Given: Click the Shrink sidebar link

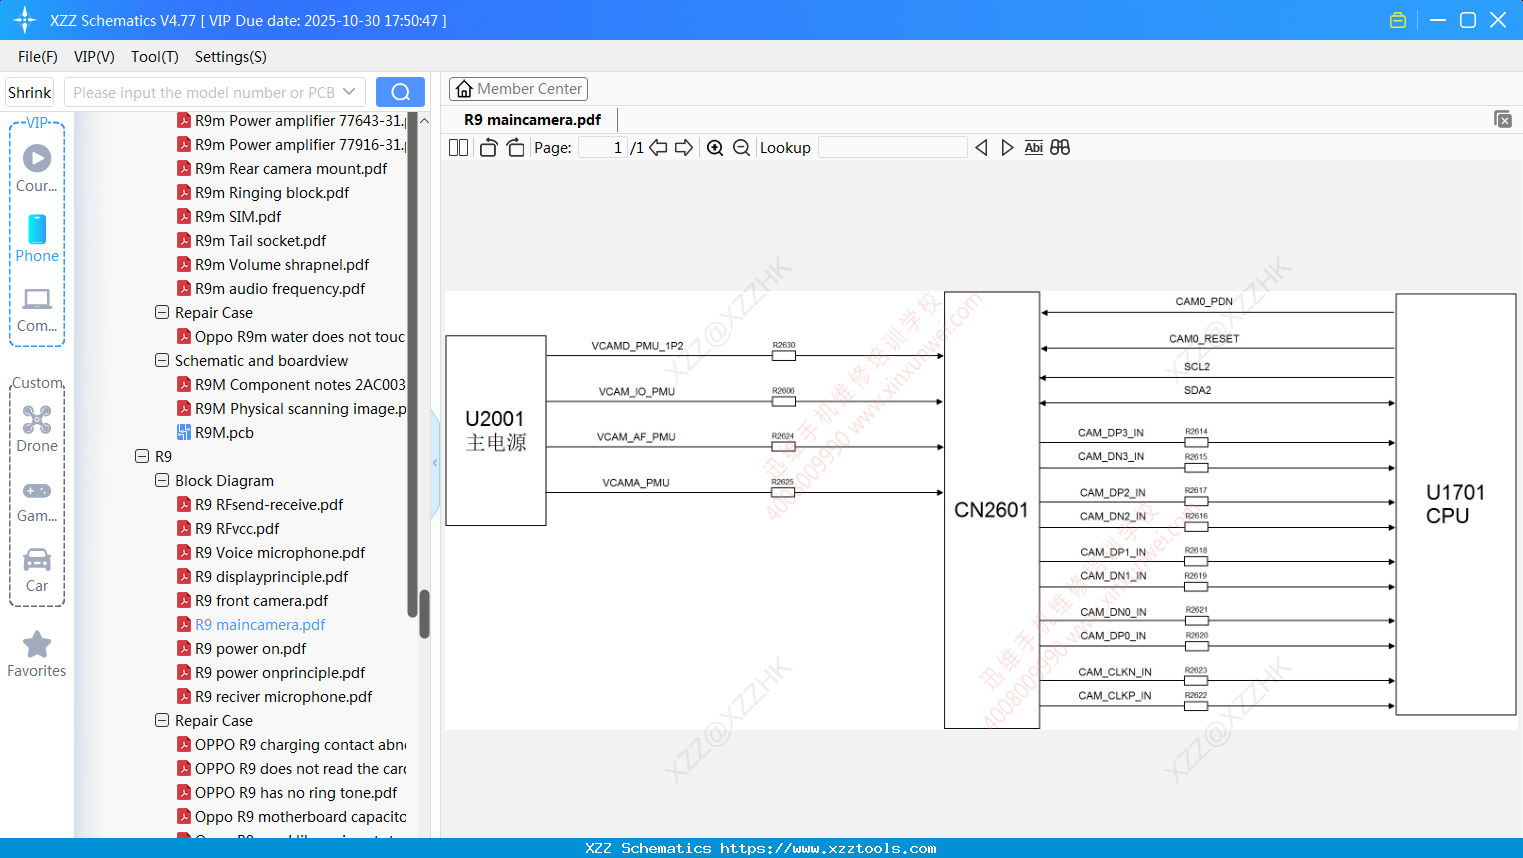Looking at the screenshot, I should coord(28,91).
